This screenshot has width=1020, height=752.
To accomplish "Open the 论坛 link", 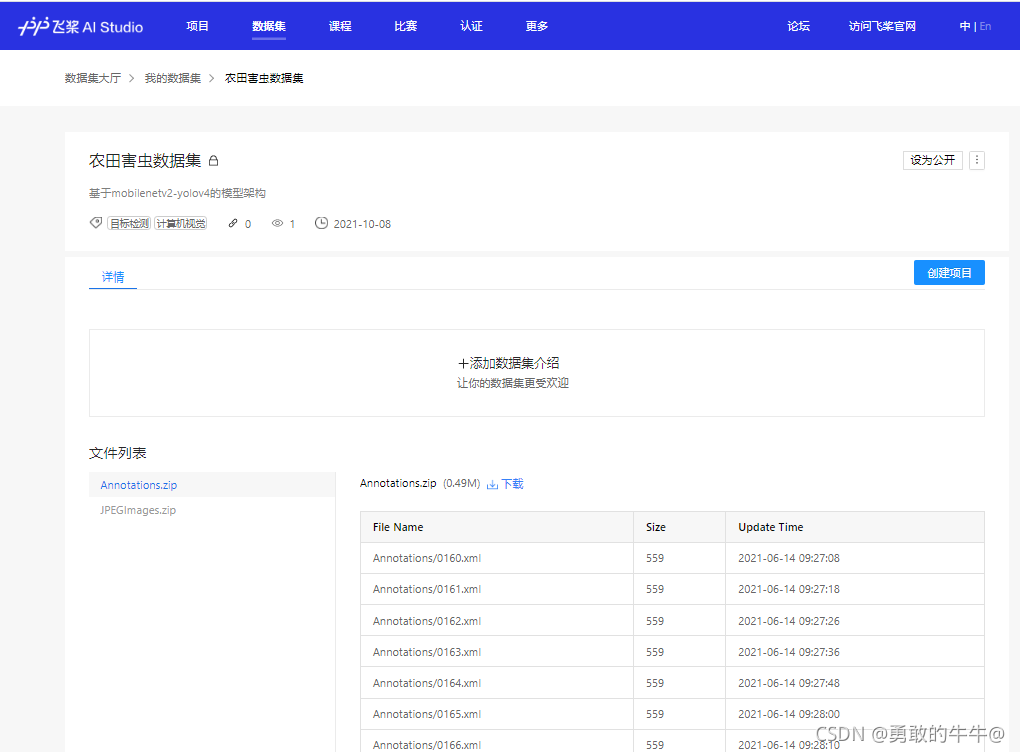I will tap(798, 26).
